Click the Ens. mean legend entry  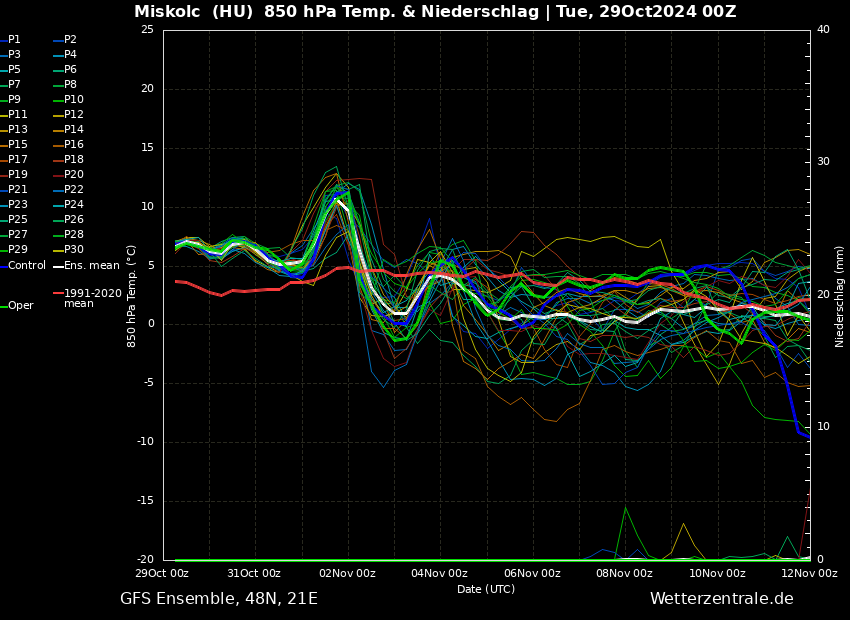[91, 266]
